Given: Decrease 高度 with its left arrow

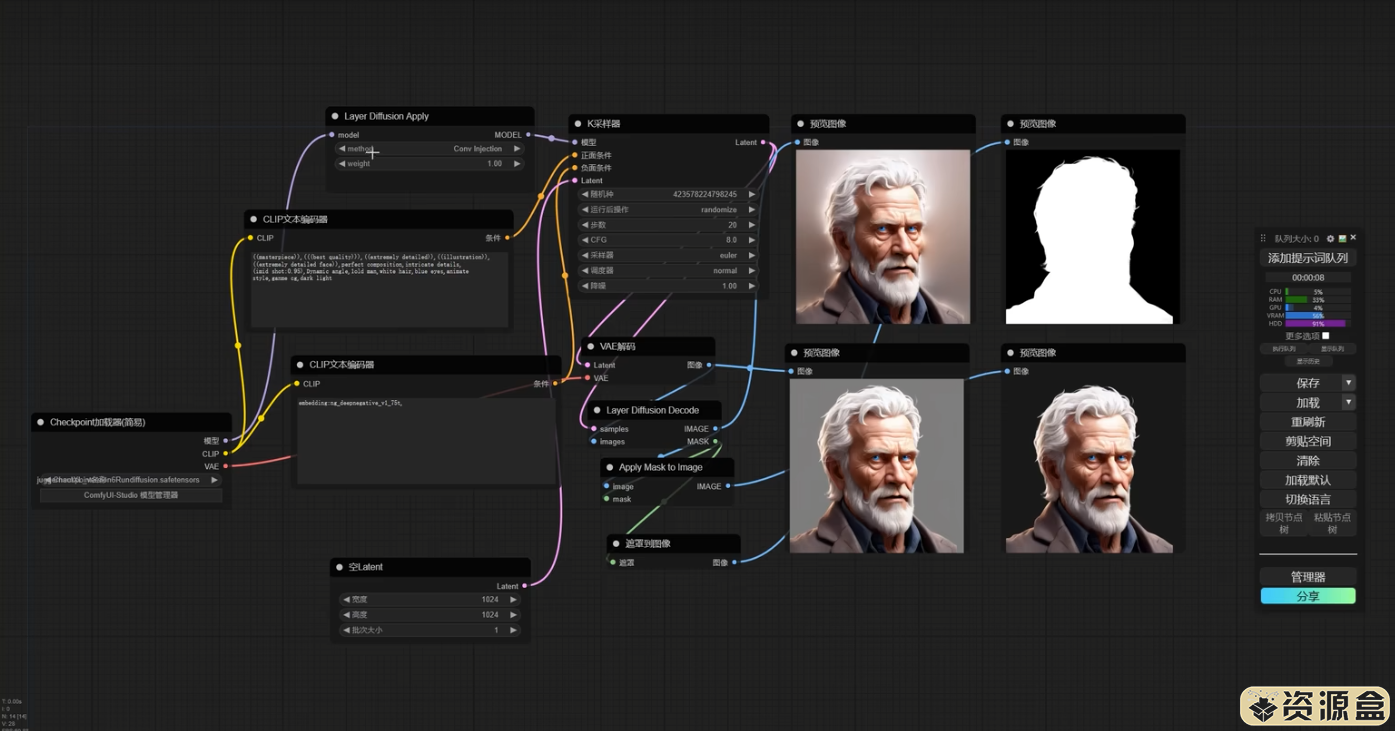Looking at the screenshot, I should 346,615.
